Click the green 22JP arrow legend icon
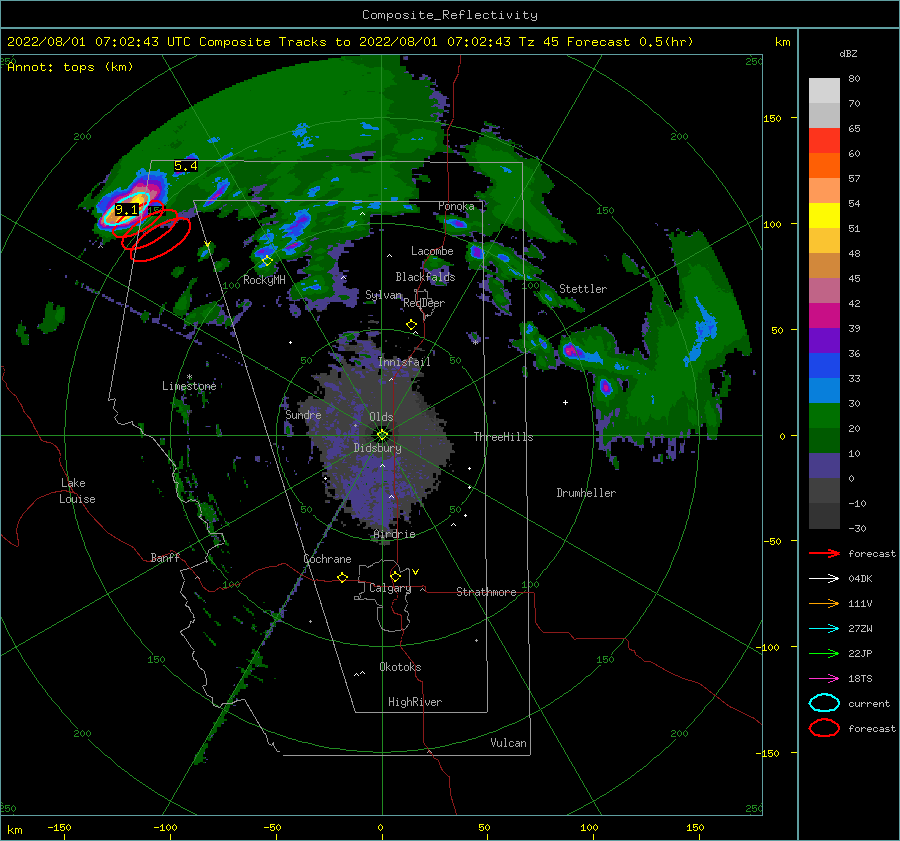The width and height of the screenshot is (900, 841). pos(824,653)
